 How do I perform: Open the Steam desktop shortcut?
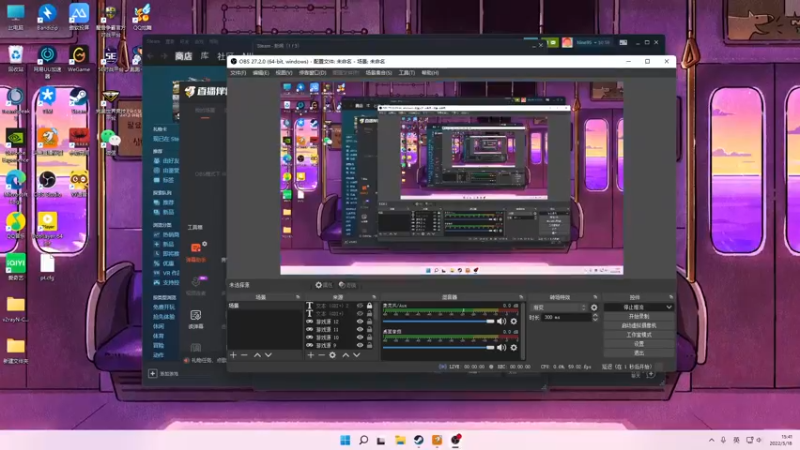79,101
